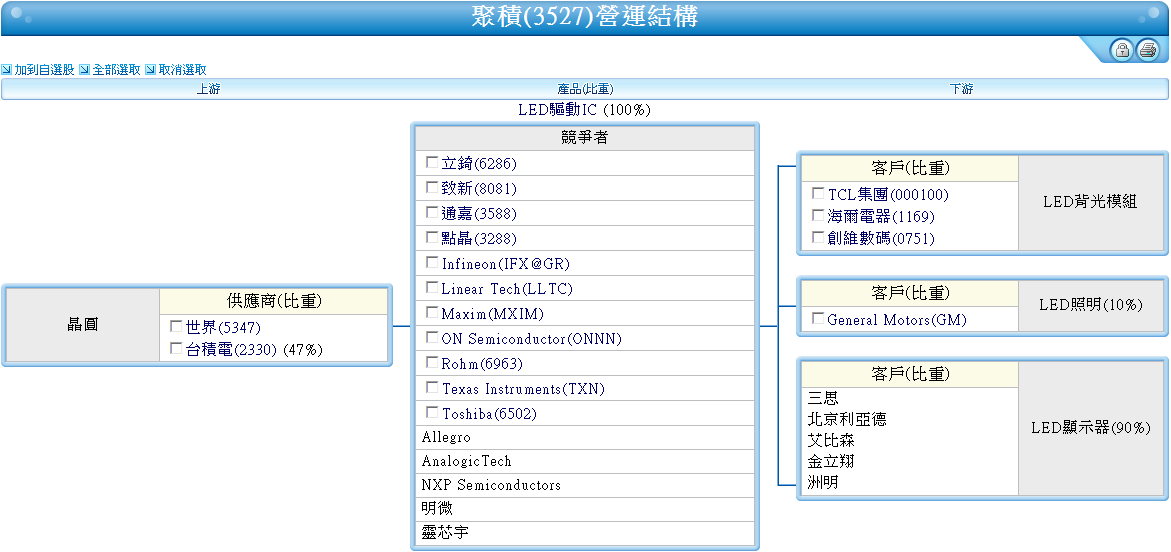Open the TCL集團(000100) customer link
The width and height of the screenshot is (1171, 552).
888,195
